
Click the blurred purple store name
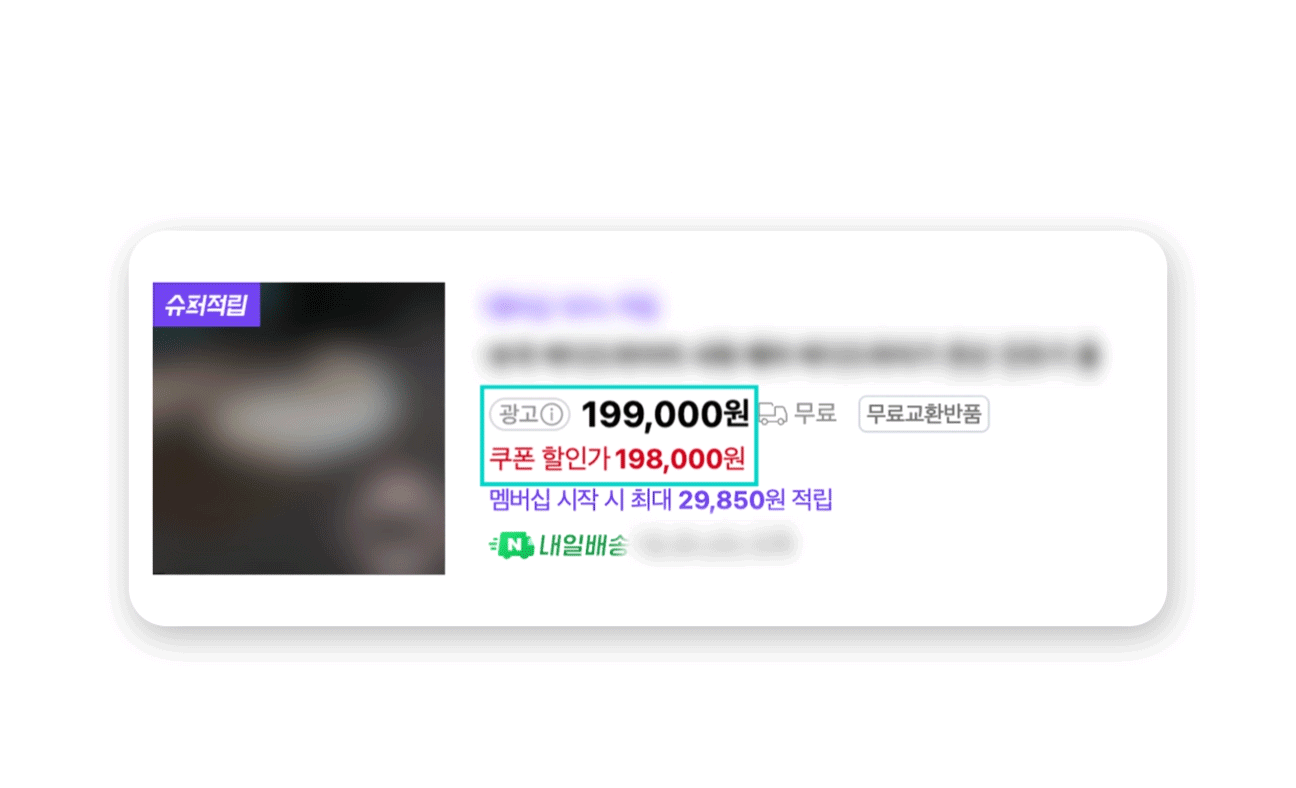[571, 307]
